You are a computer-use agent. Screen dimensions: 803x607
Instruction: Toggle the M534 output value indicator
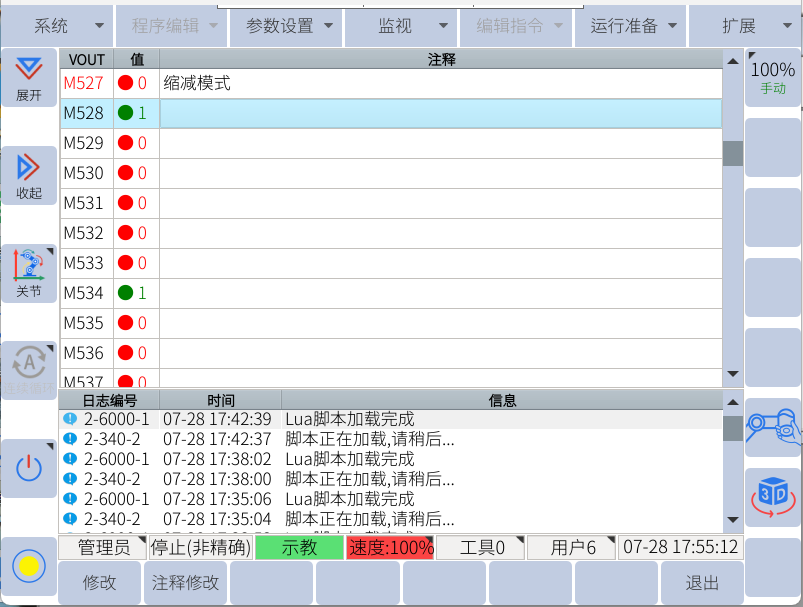126,293
